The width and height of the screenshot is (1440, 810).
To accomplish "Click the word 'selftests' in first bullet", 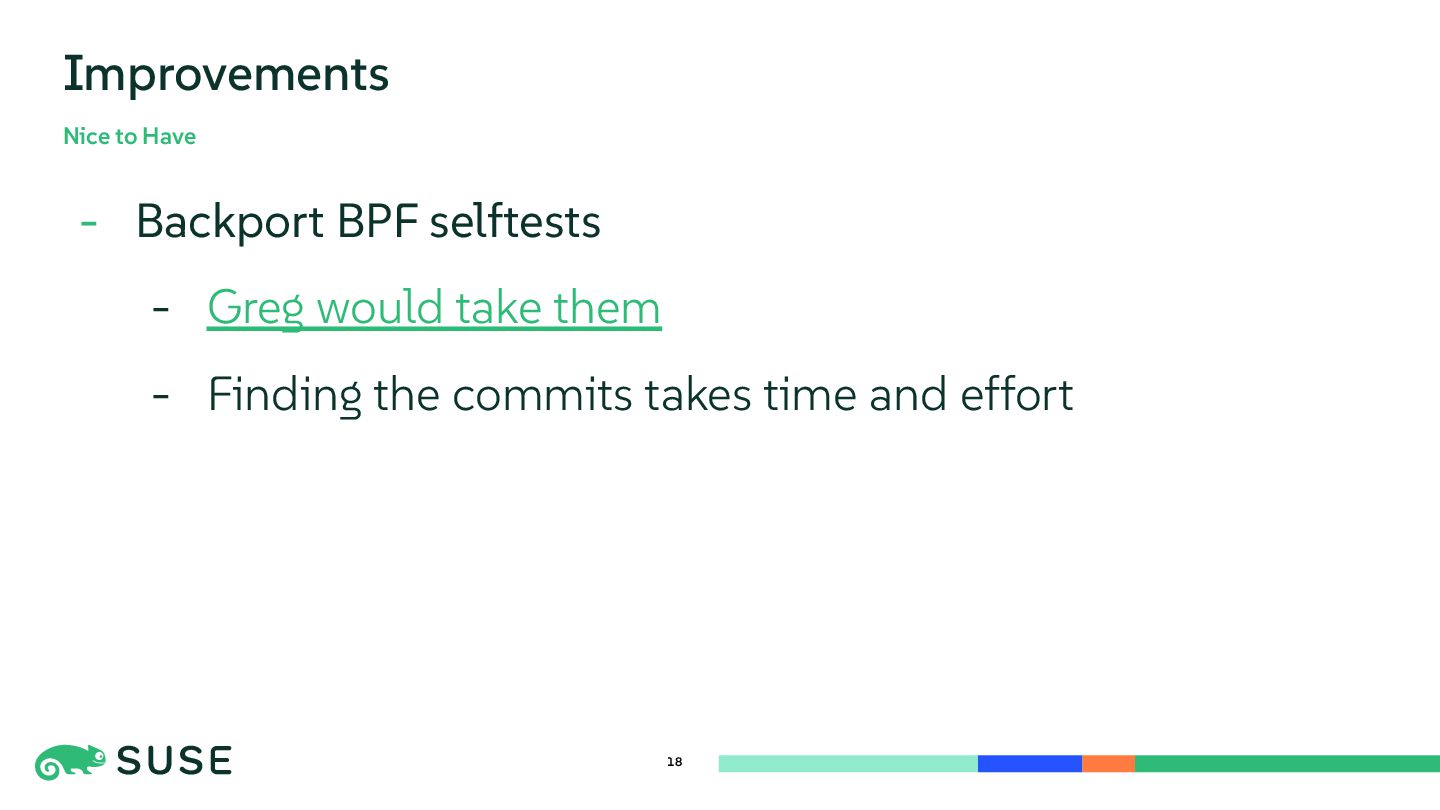I will pyautogui.click(x=515, y=221).
